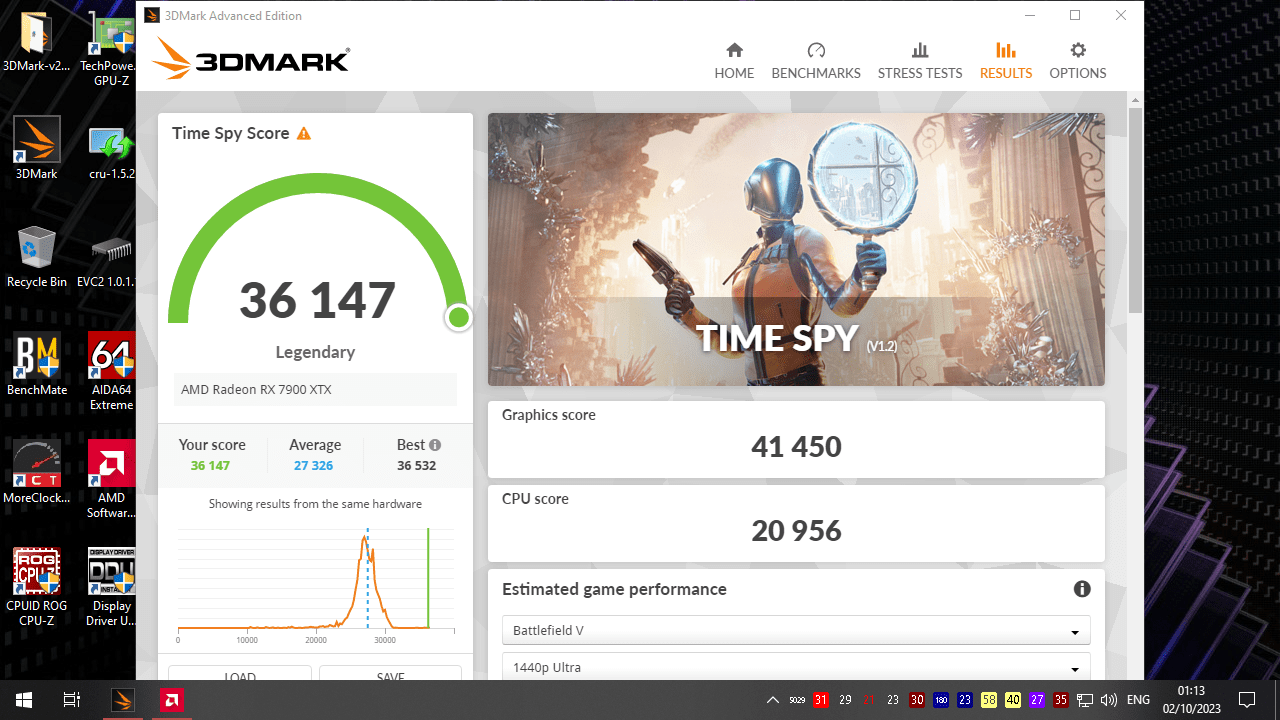The height and width of the screenshot is (720, 1280).
Task: Select the Display Driver Uninstaller desktop icon
Action: coord(112,588)
